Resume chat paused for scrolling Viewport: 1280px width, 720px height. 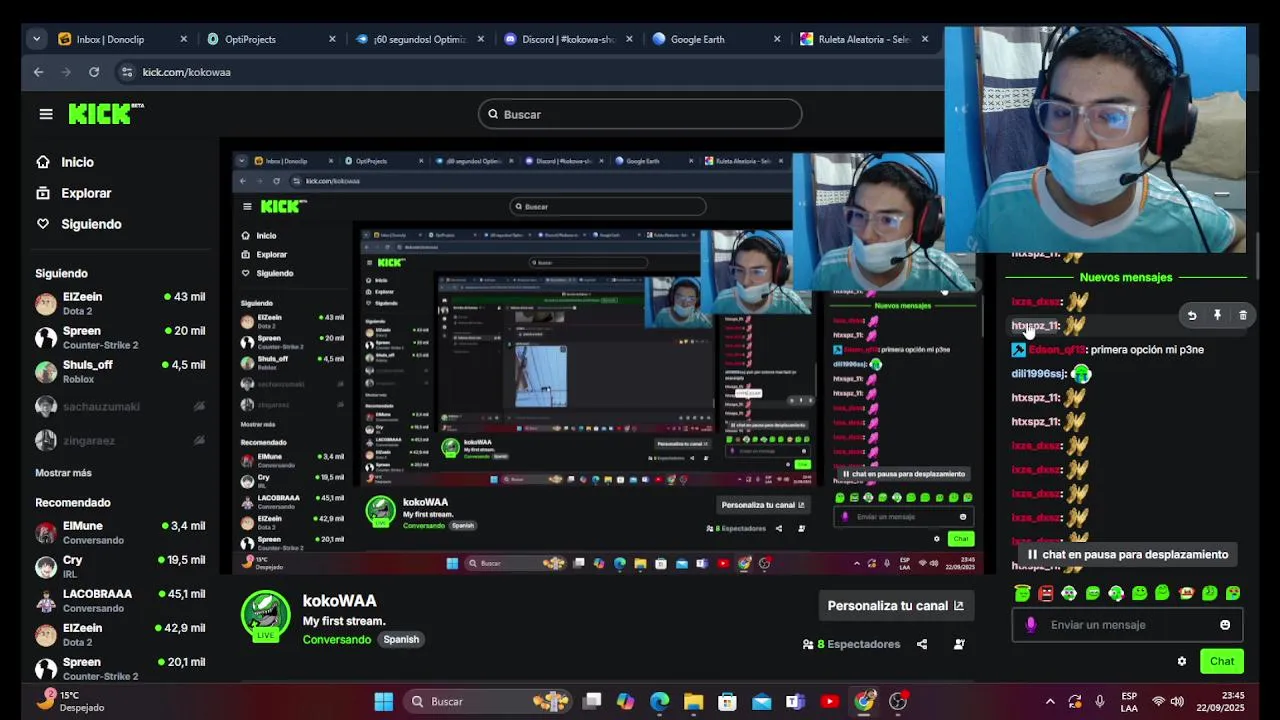1126,554
